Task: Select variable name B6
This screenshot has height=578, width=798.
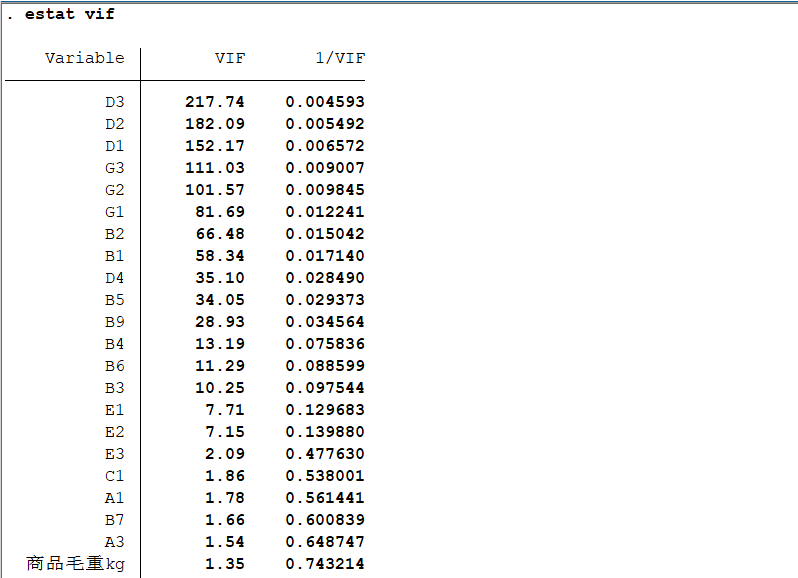Action: pyautogui.click(x=115, y=366)
